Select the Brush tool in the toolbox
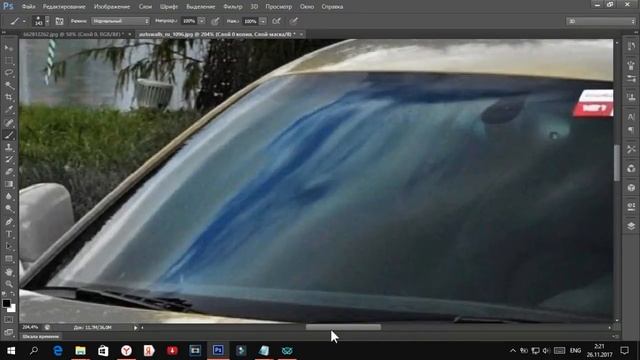The image size is (640, 360). click(x=9, y=135)
